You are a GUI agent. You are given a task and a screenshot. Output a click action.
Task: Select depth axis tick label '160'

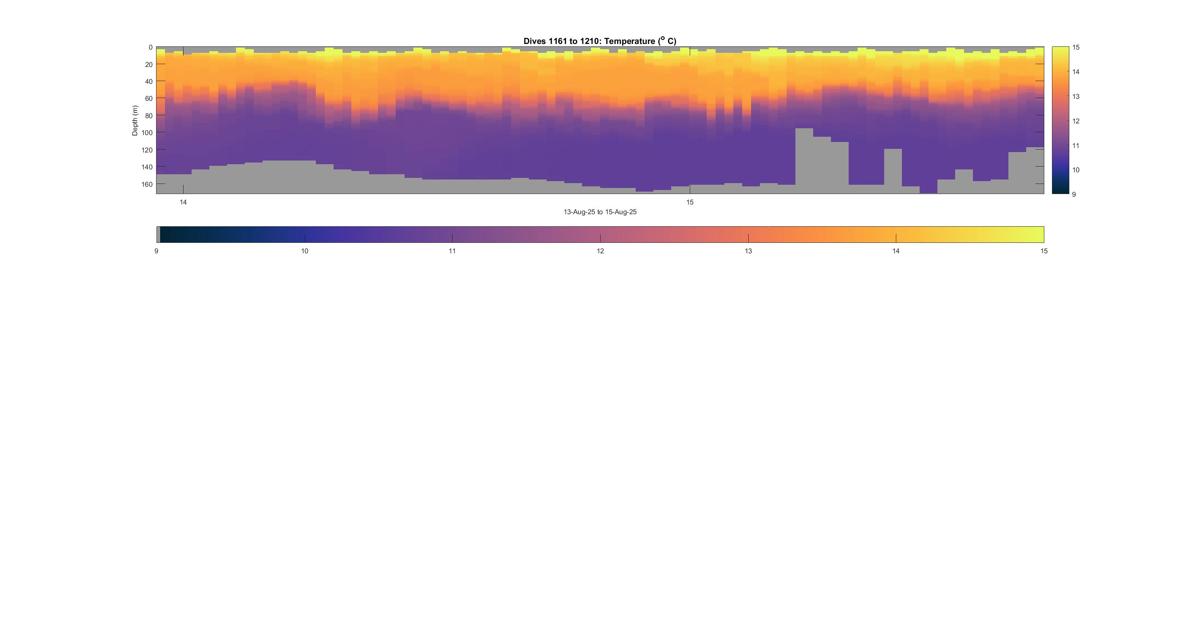pyautogui.click(x=147, y=183)
